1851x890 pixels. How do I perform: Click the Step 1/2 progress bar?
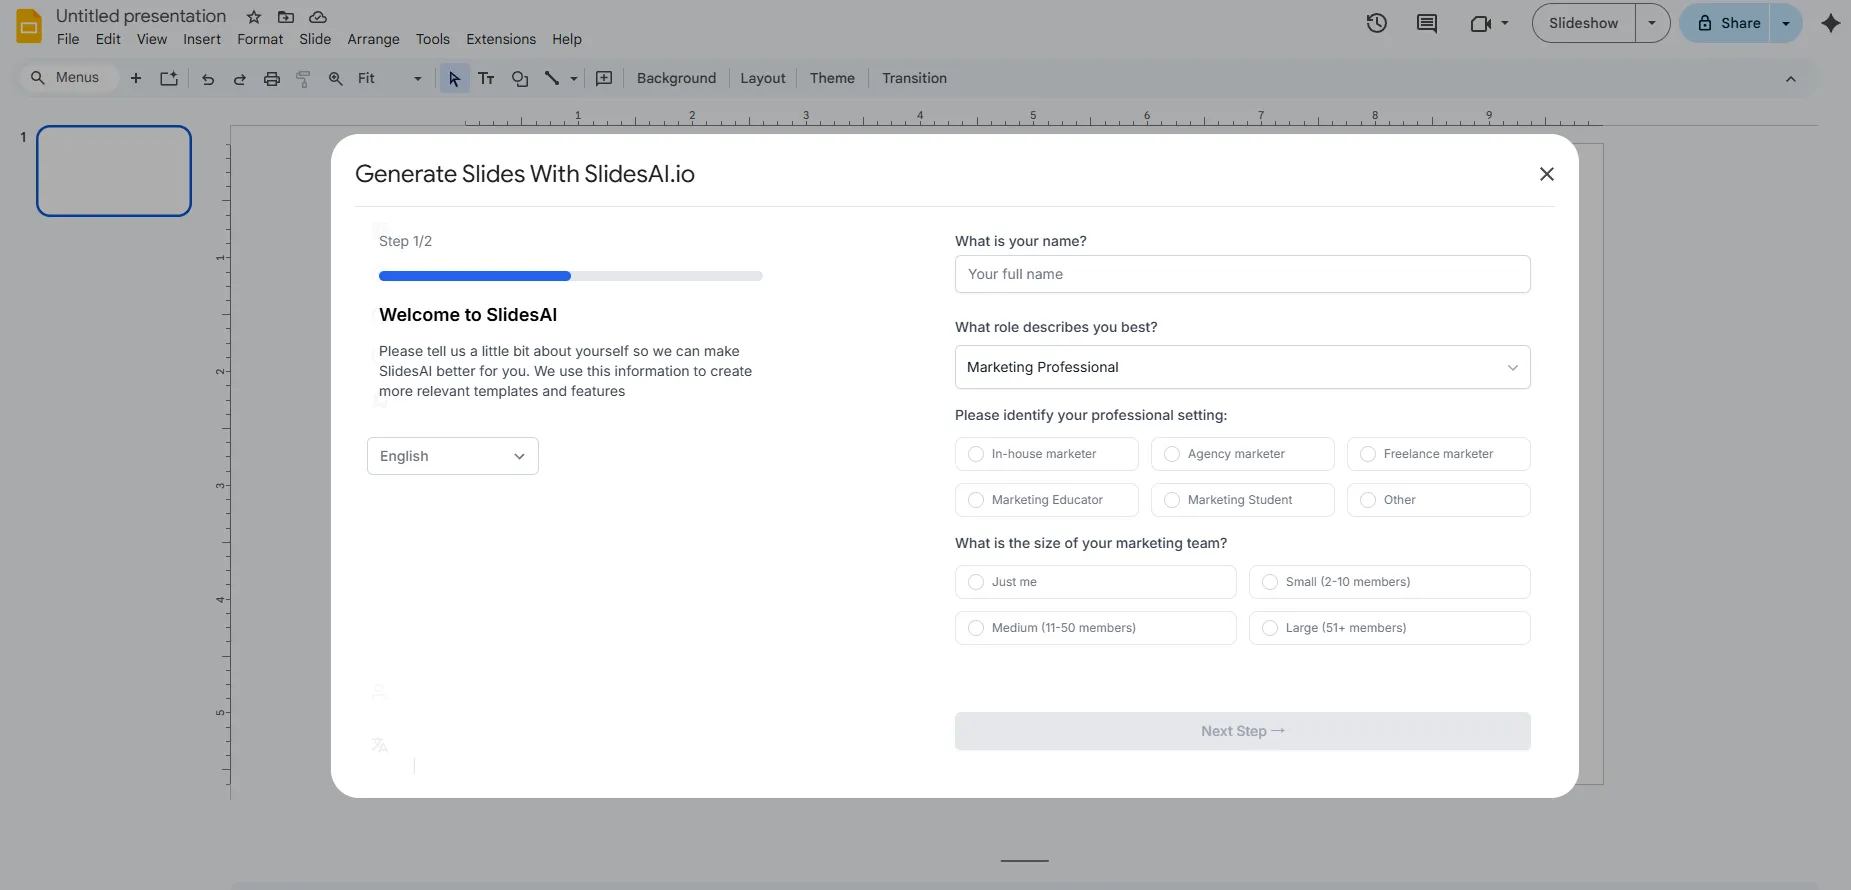coord(570,276)
